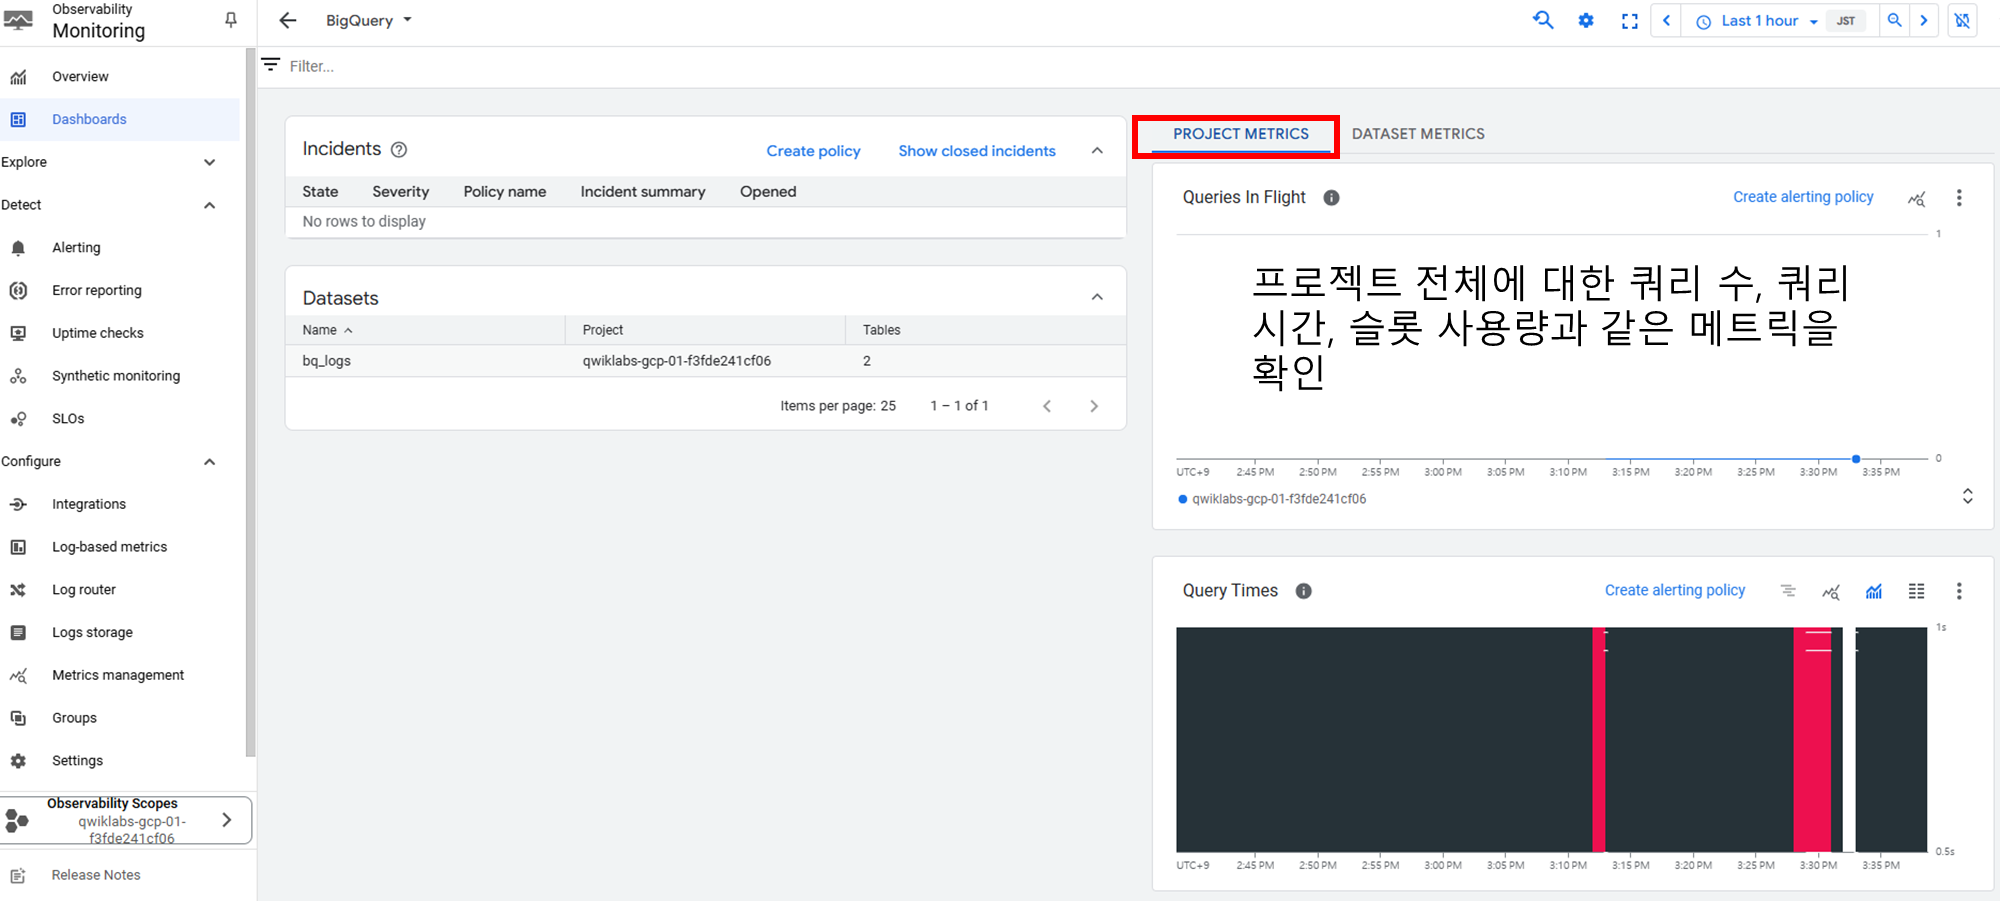Expand Queries In Flight legend
Image resolution: width=2000 pixels, height=901 pixels.
(1967, 496)
